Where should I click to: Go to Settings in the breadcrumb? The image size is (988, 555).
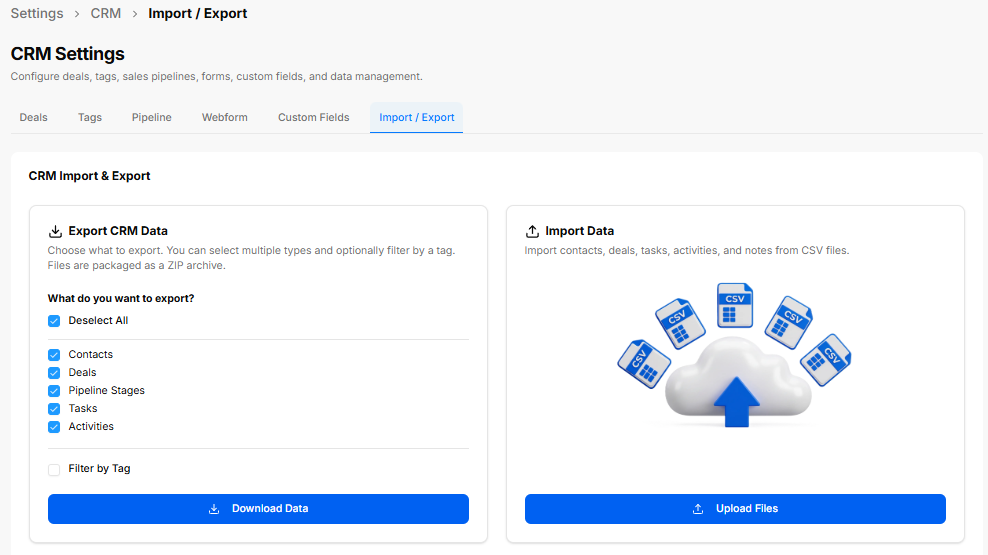pos(37,14)
